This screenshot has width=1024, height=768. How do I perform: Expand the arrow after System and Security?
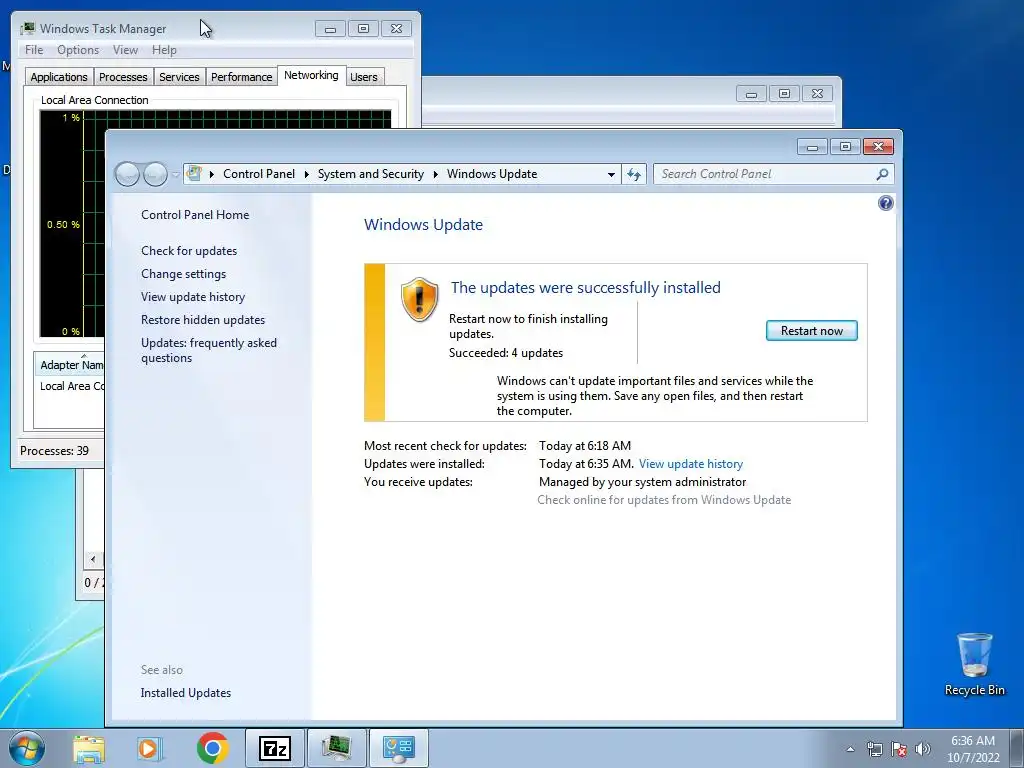pos(436,174)
